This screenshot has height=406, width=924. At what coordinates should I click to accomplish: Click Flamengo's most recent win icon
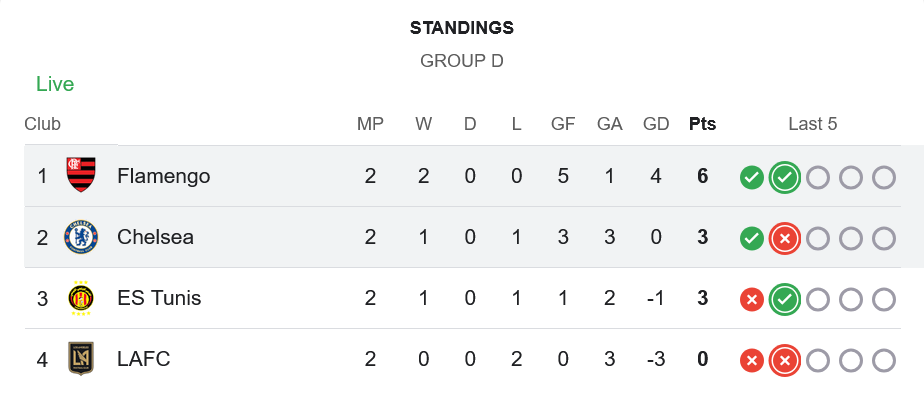pyautogui.click(x=785, y=178)
